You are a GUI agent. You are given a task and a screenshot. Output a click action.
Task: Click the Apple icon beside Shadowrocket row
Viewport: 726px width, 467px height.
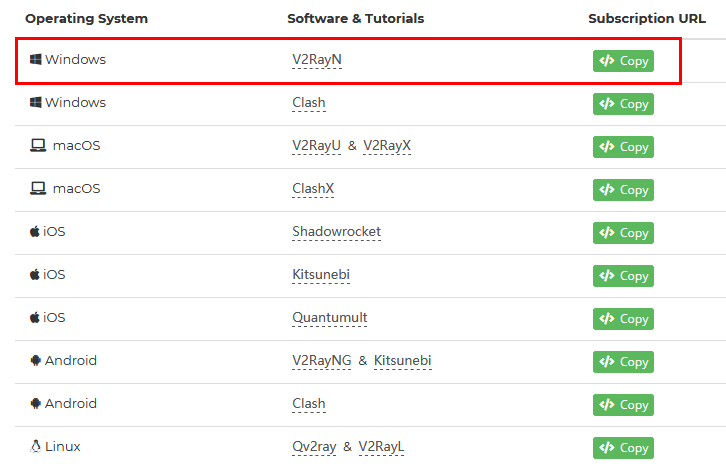point(35,232)
